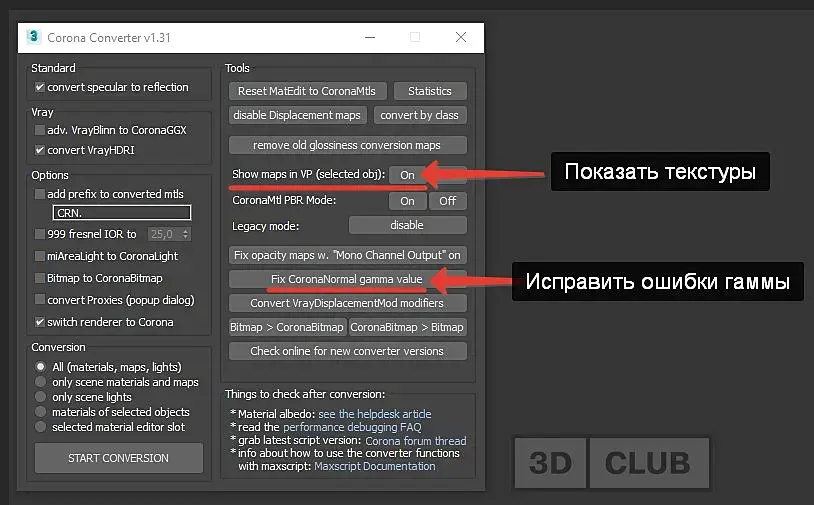Image resolution: width=814 pixels, height=505 pixels.
Task: Open the Corona forum thread link
Action: [416, 441]
